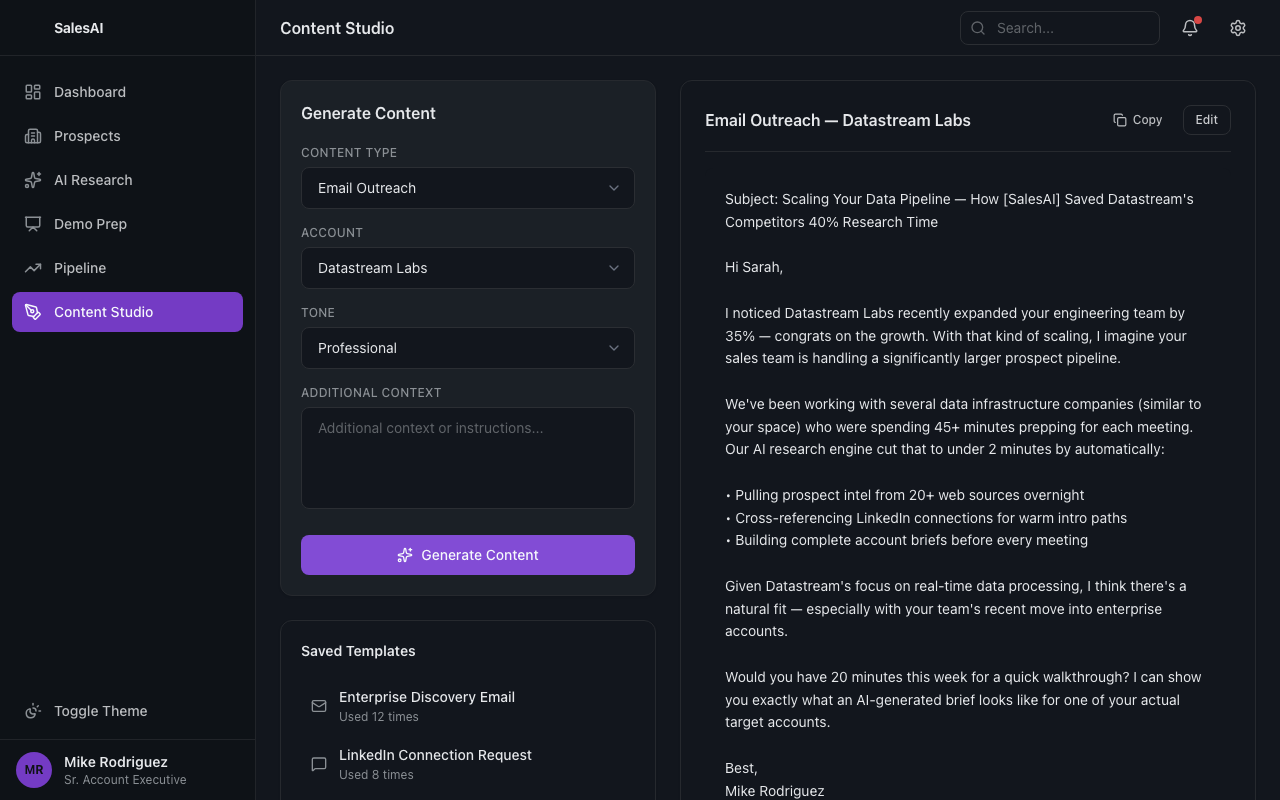Expand the Account dropdown showing Datastream Labs
Image resolution: width=1280 pixels, height=800 pixels.
tap(467, 268)
